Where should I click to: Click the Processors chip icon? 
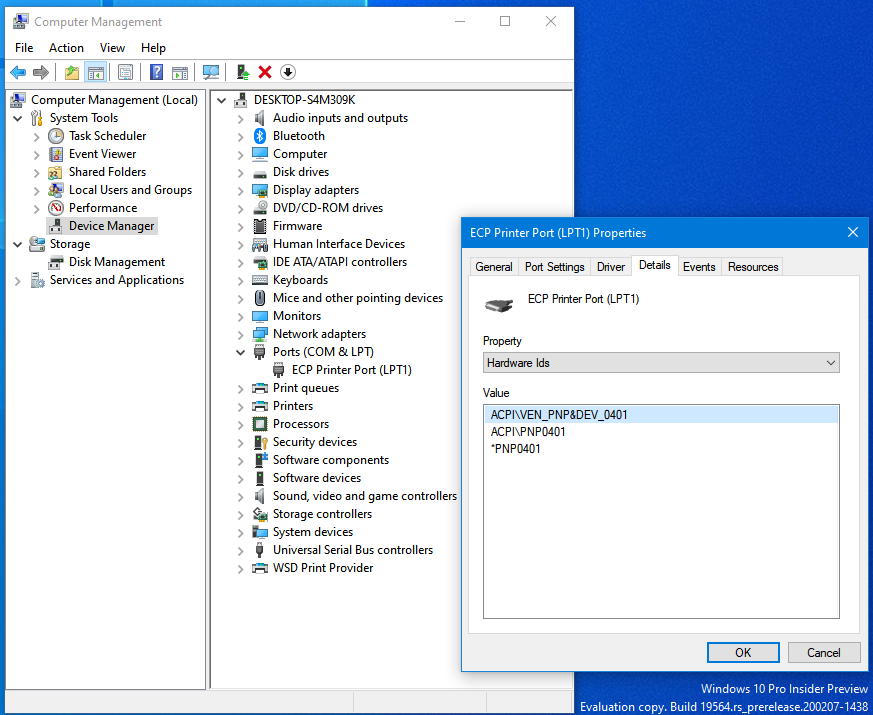click(260, 424)
